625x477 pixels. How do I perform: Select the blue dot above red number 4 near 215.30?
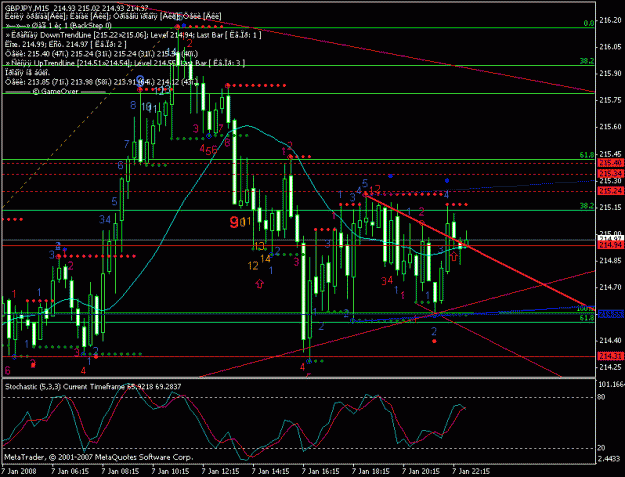(447, 181)
